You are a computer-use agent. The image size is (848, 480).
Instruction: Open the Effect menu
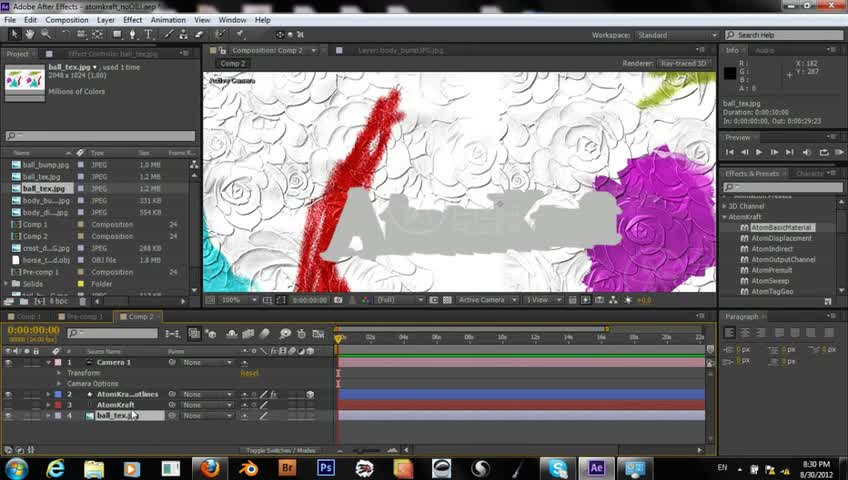(132, 20)
